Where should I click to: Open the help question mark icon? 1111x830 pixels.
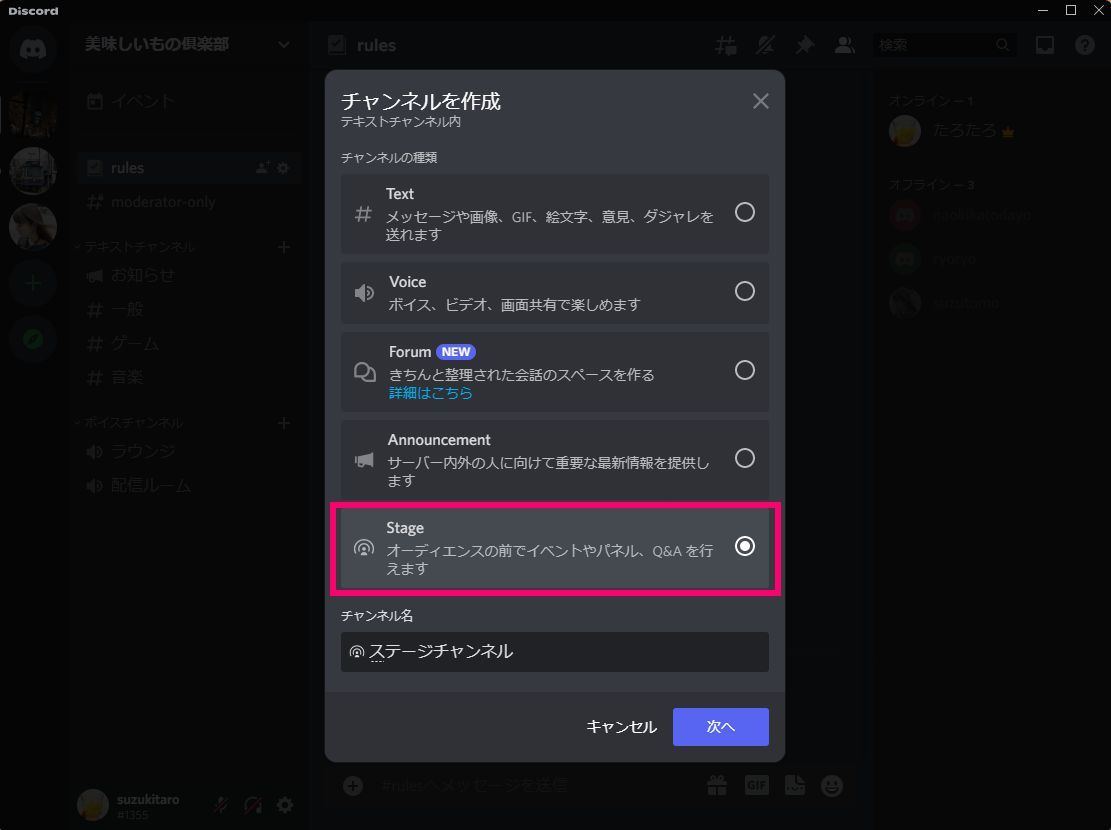1084,45
